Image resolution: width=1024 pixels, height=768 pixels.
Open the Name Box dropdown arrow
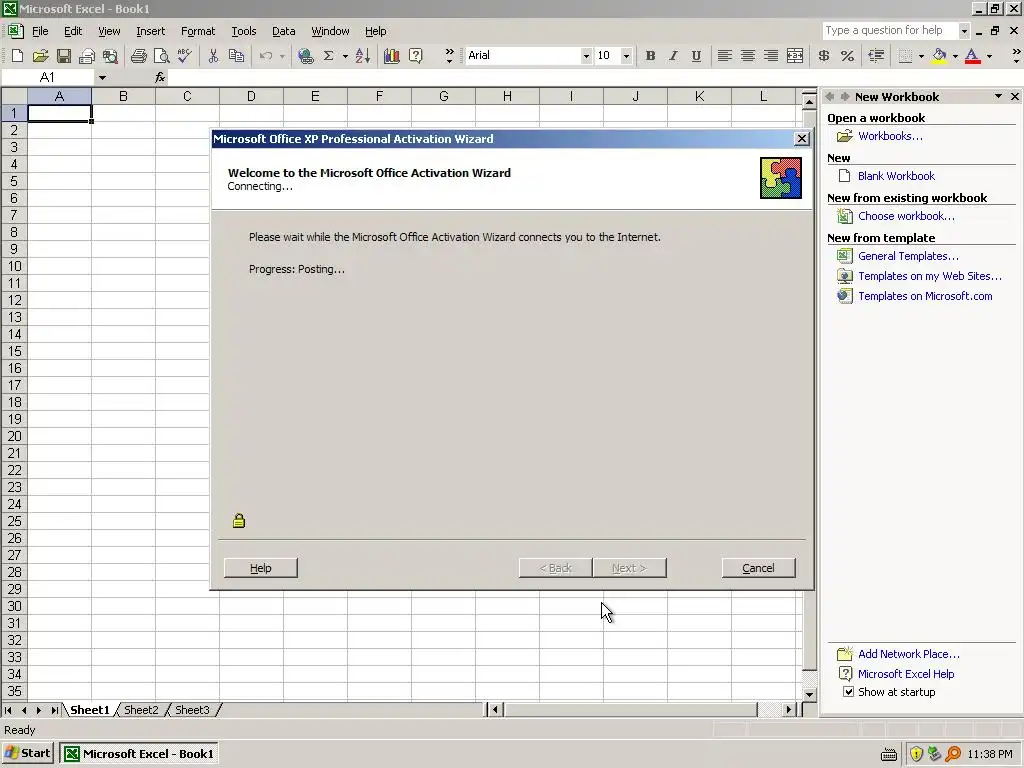click(x=102, y=78)
